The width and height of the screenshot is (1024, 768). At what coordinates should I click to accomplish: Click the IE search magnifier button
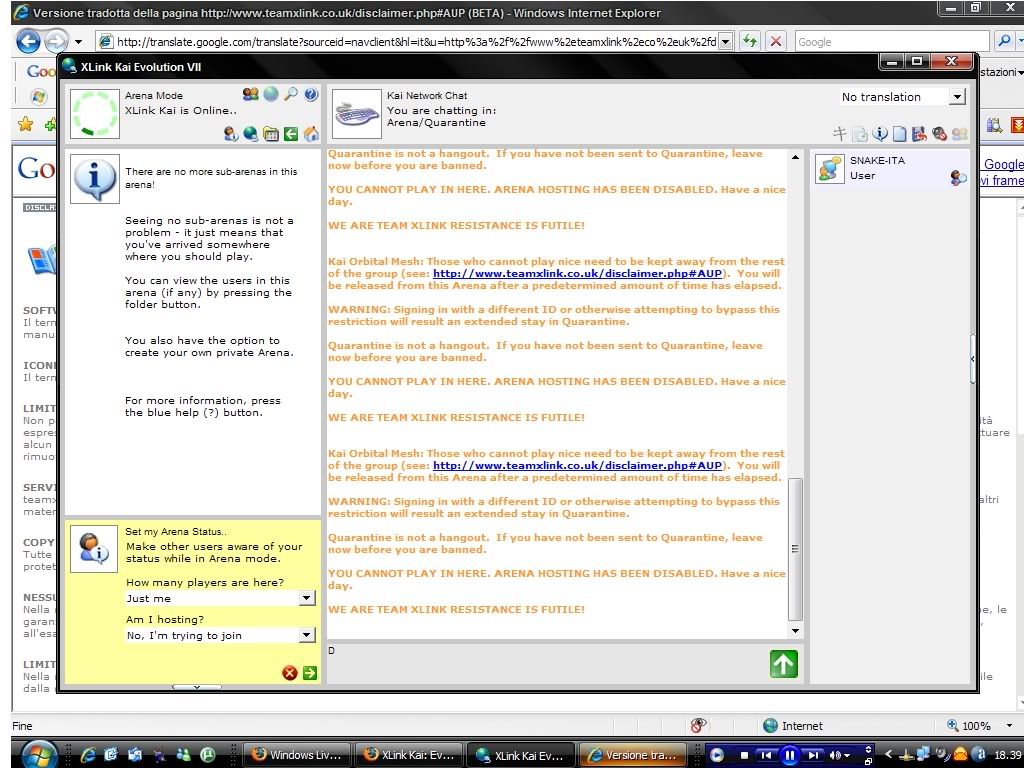pos(1003,41)
